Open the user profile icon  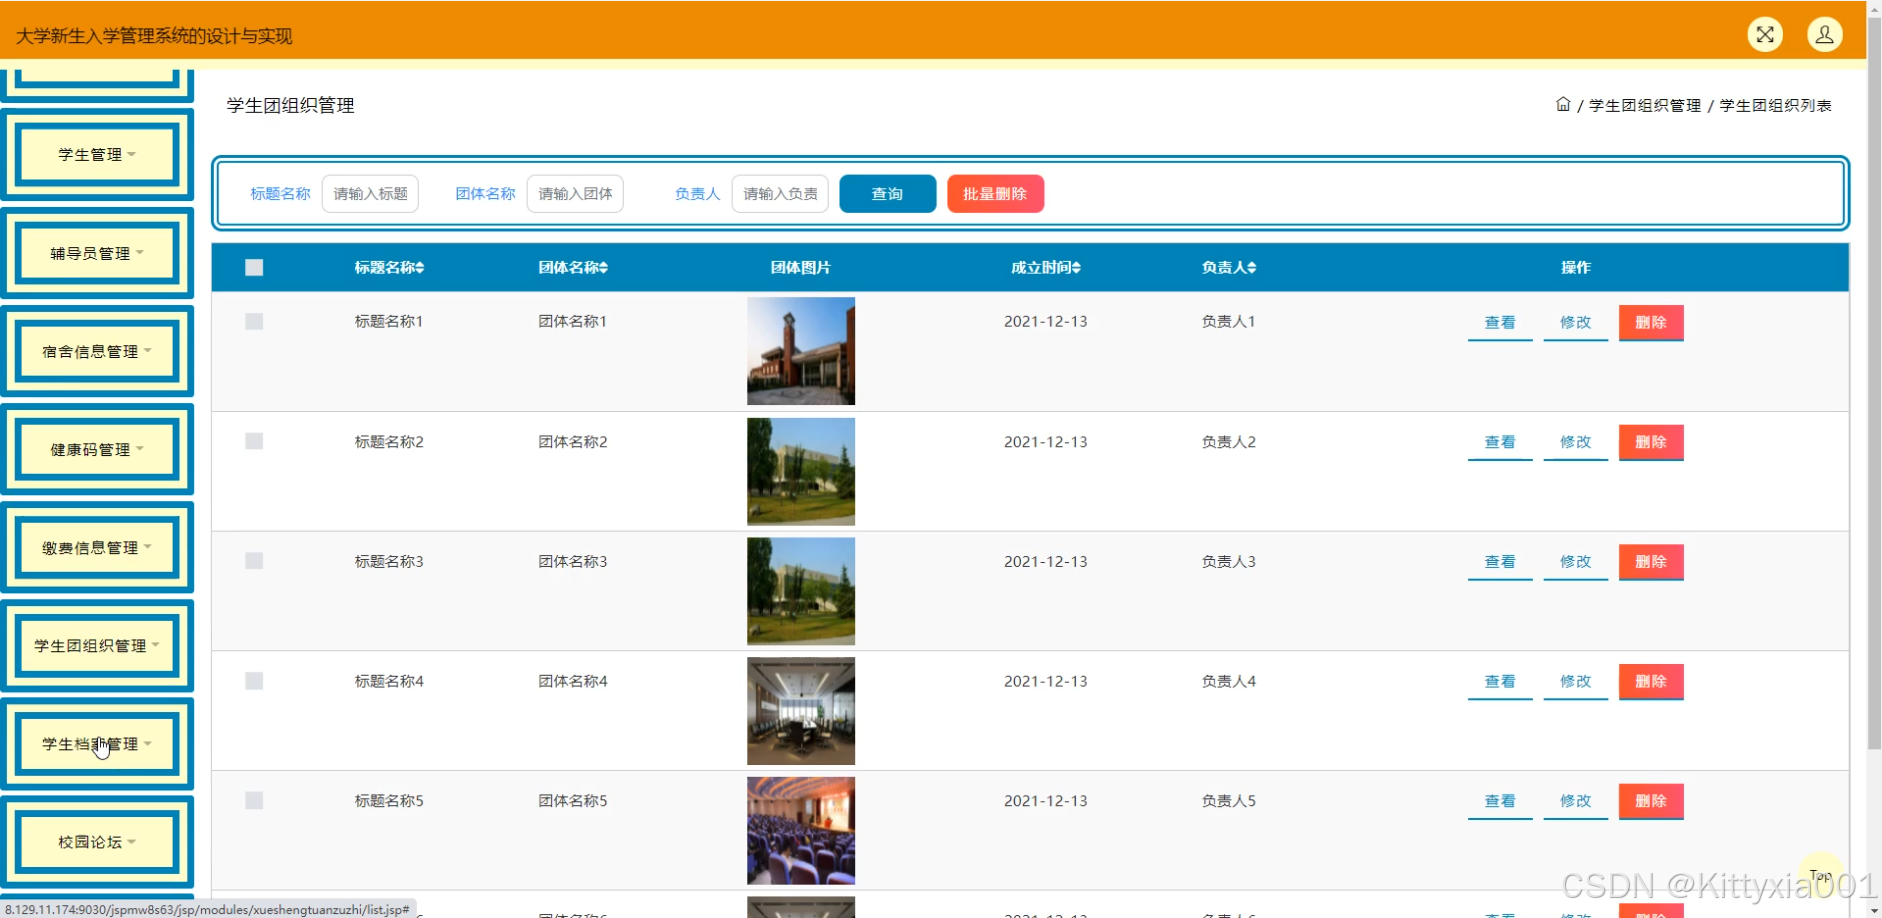point(1824,35)
